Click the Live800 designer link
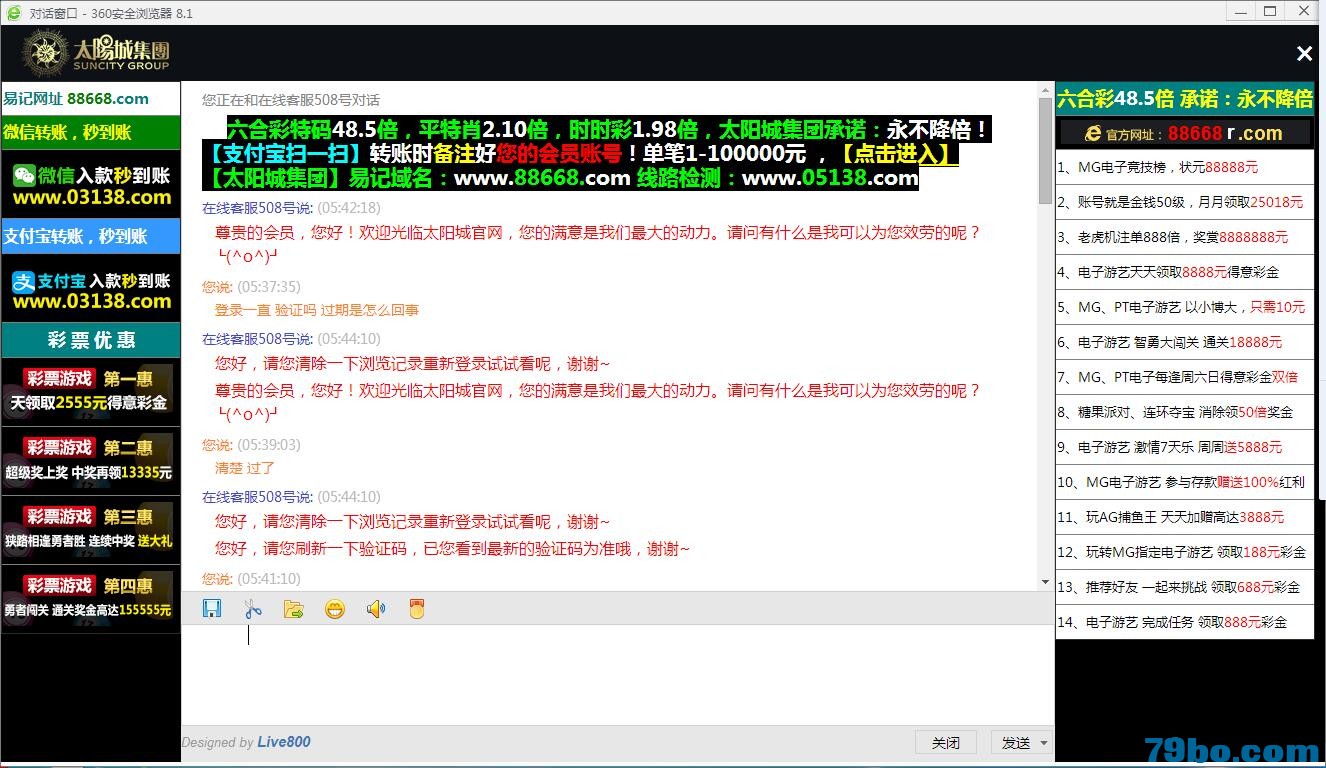 [x=284, y=742]
